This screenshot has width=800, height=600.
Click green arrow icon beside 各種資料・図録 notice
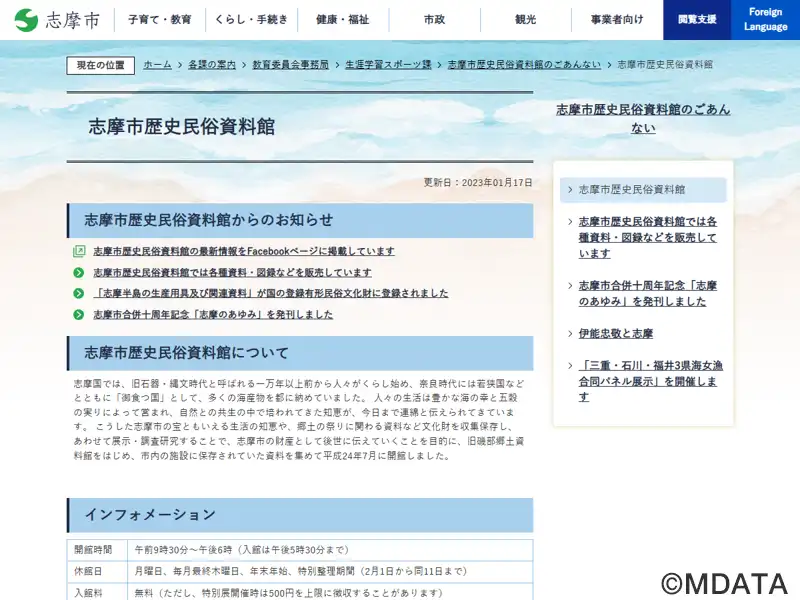(79, 273)
